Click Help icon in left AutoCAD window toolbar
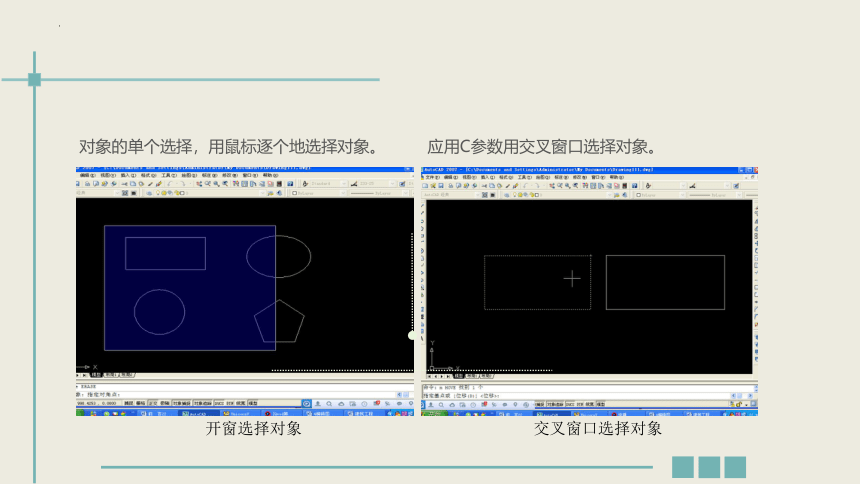860x484 pixels. [290, 184]
